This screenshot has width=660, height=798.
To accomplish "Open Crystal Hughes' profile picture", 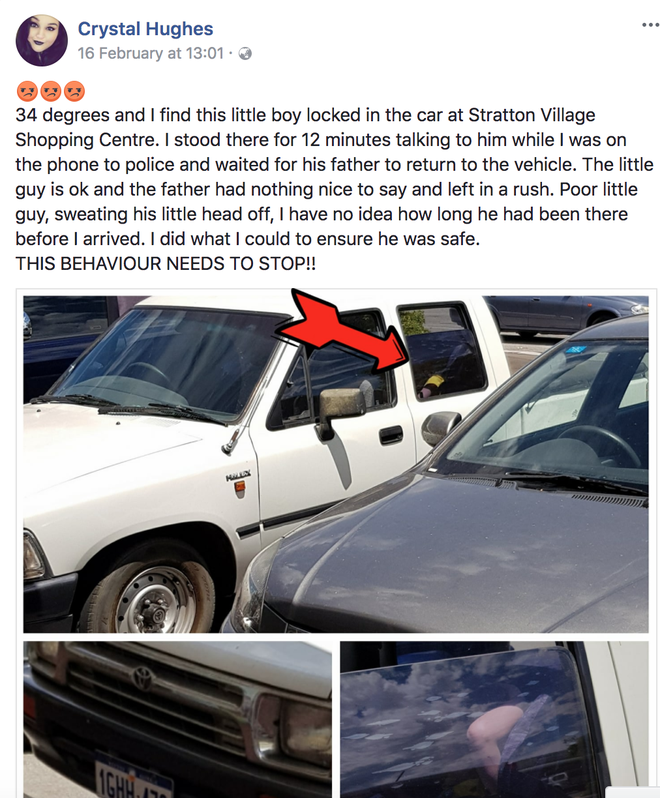I will click(42, 40).
